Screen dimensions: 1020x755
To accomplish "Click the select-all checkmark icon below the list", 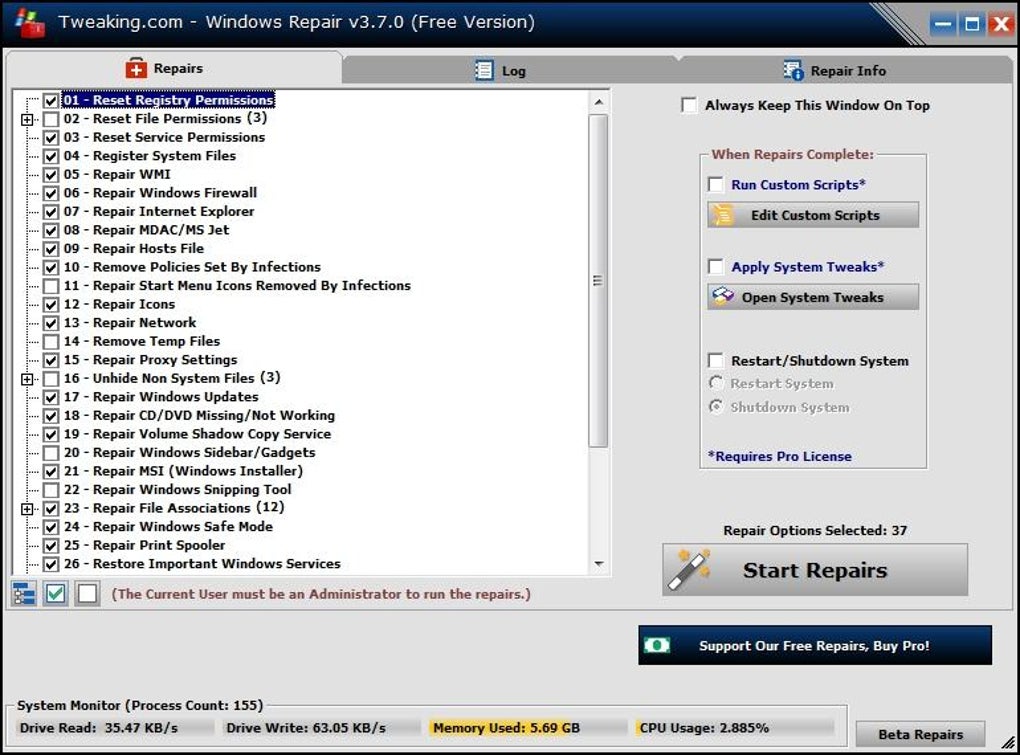I will coord(56,593).
